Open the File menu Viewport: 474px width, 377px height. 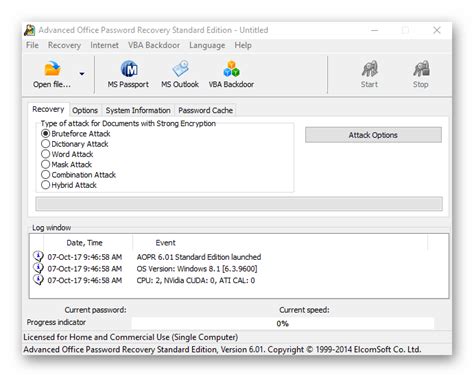[x=32, y=45]
